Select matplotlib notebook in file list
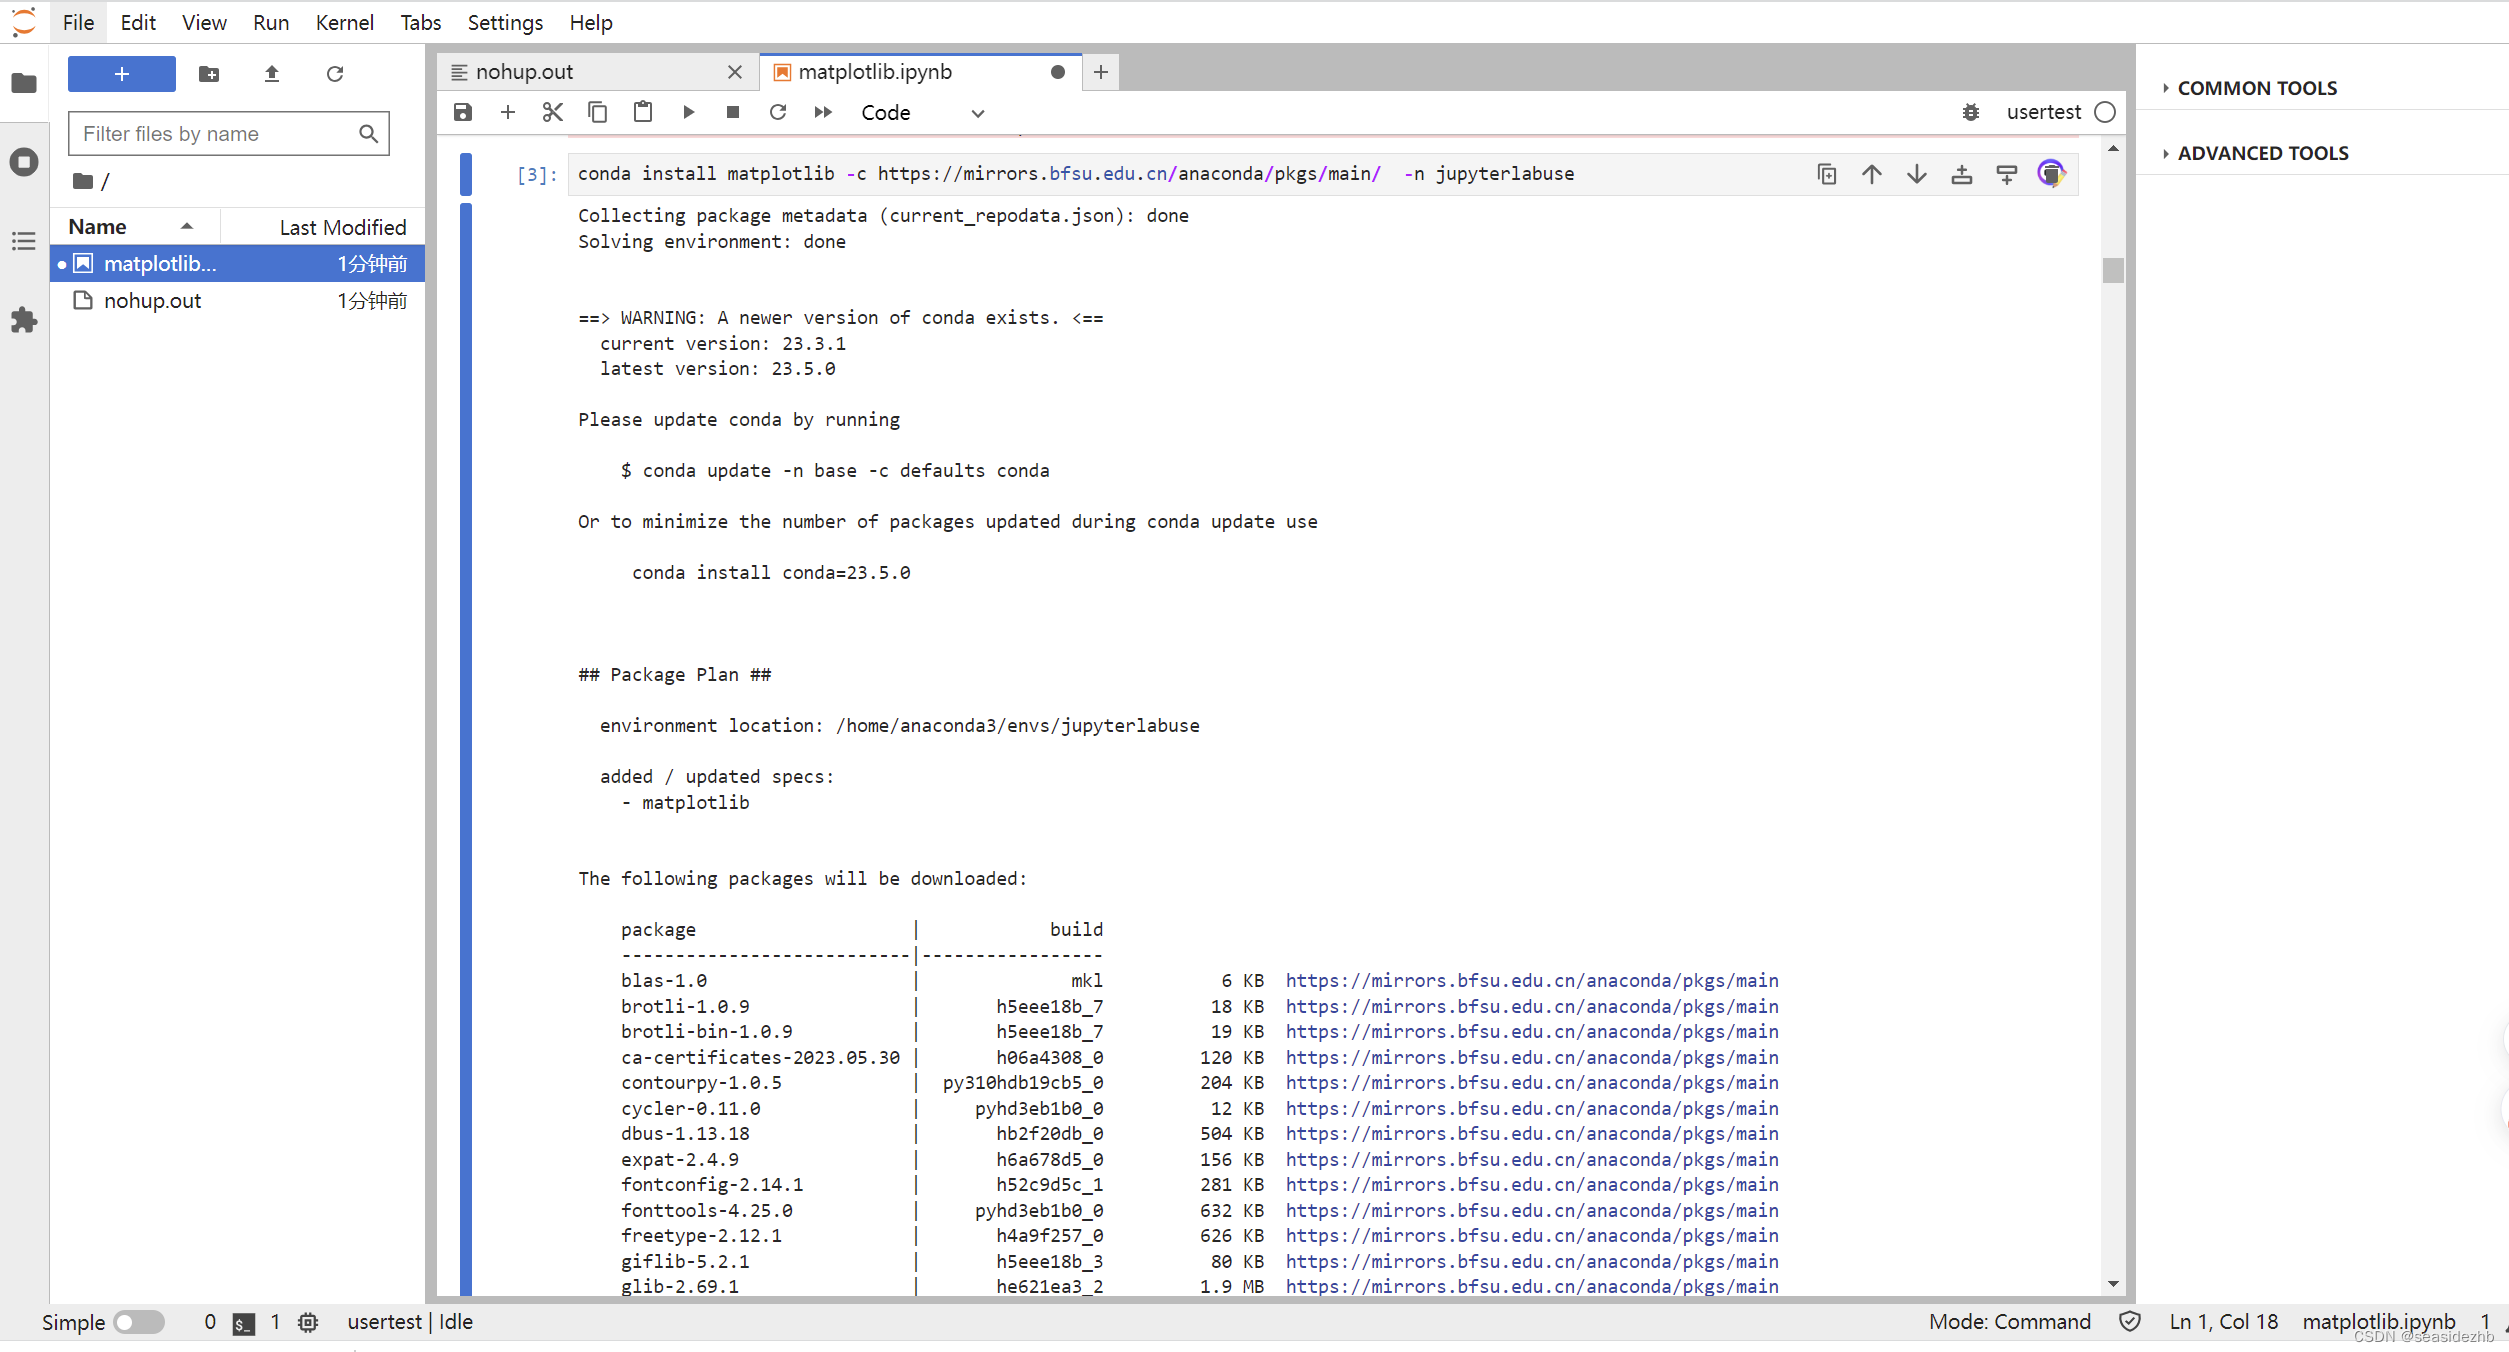This screenshot has height=1352, width=2509. 238,264
